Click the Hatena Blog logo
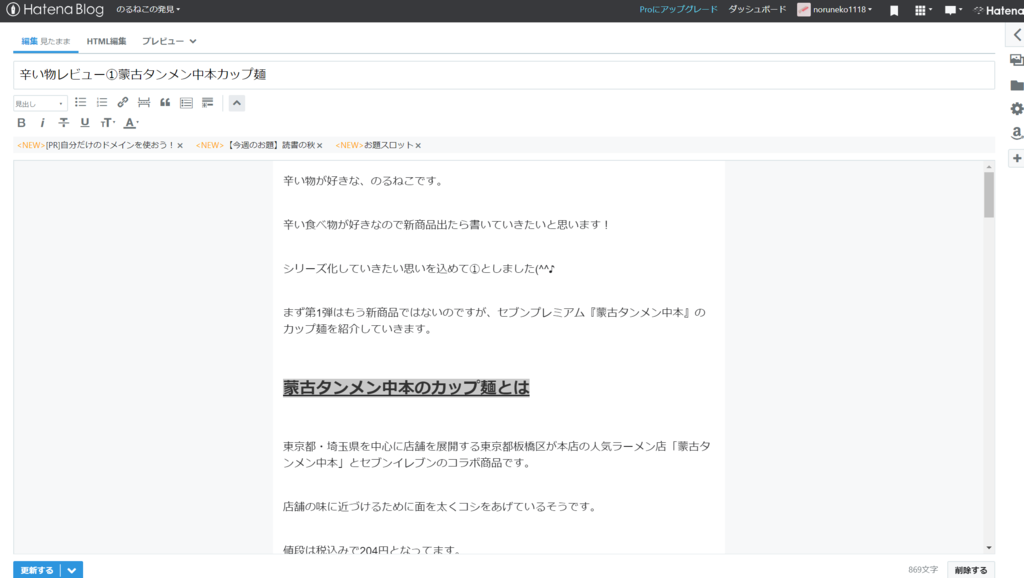This screenshot has width=1024, height=578. coord(55,10)
